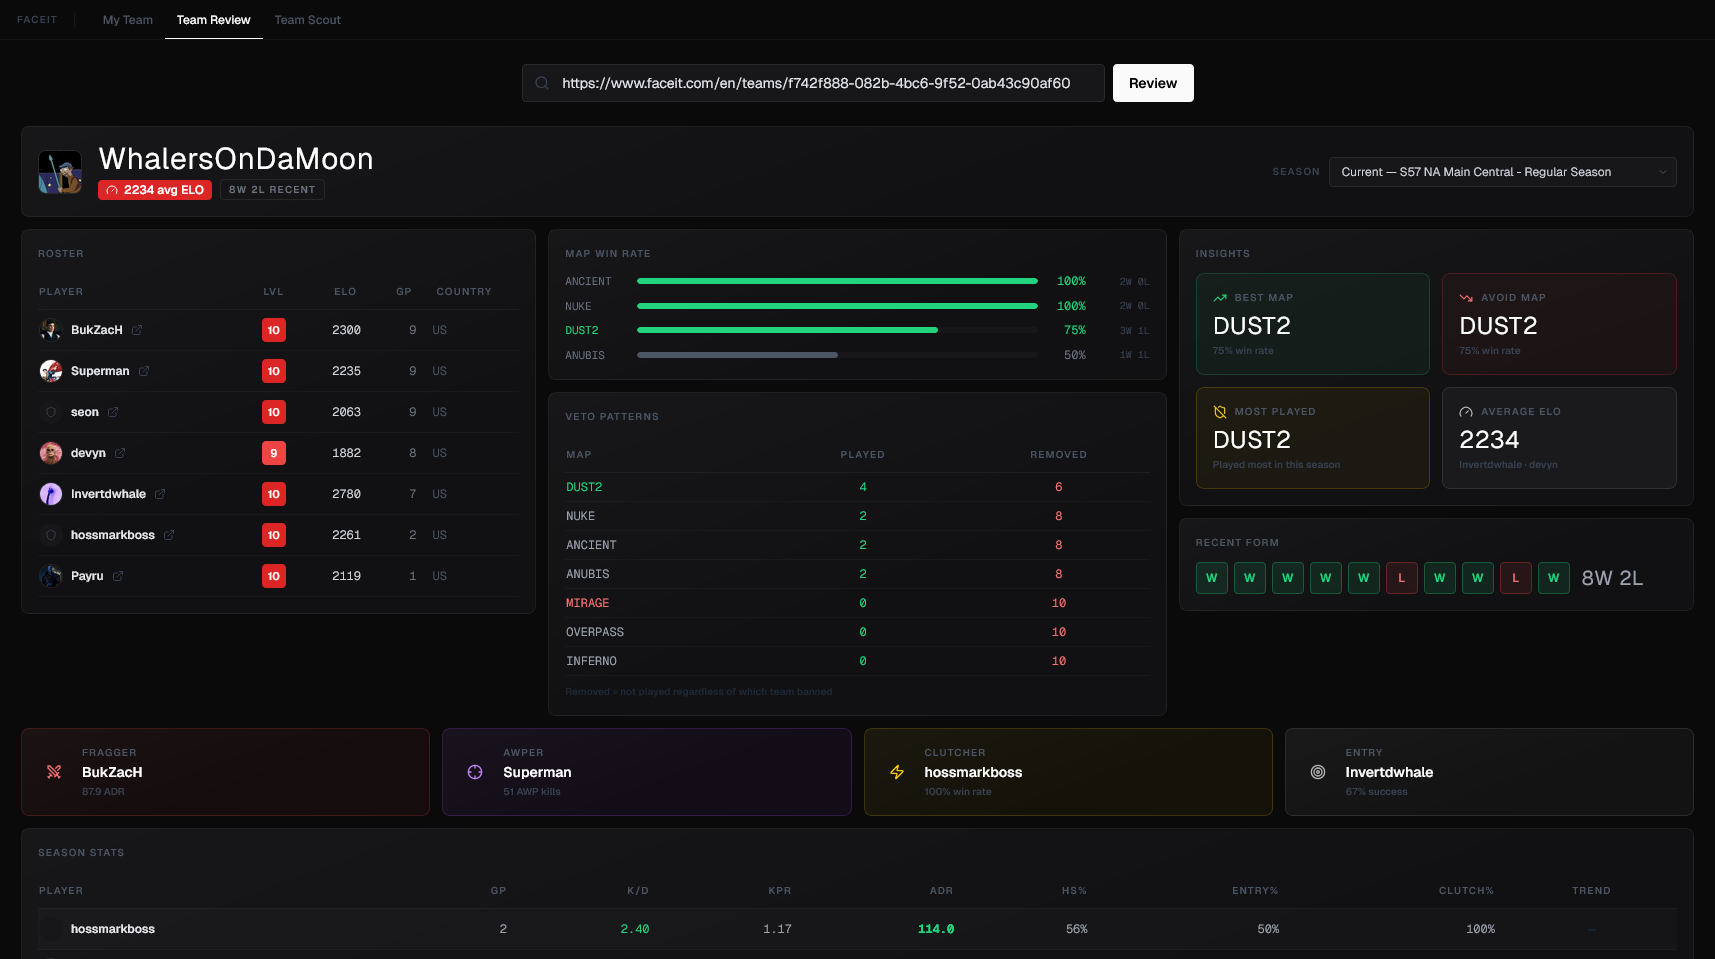Click the WhalersOnDaMoon team avatar

click(60, 172)
